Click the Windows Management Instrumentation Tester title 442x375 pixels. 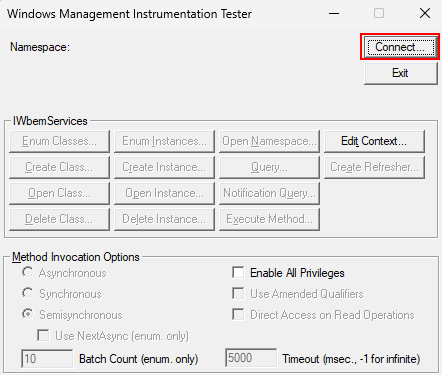pyautogui.click(x=129, y=14)
